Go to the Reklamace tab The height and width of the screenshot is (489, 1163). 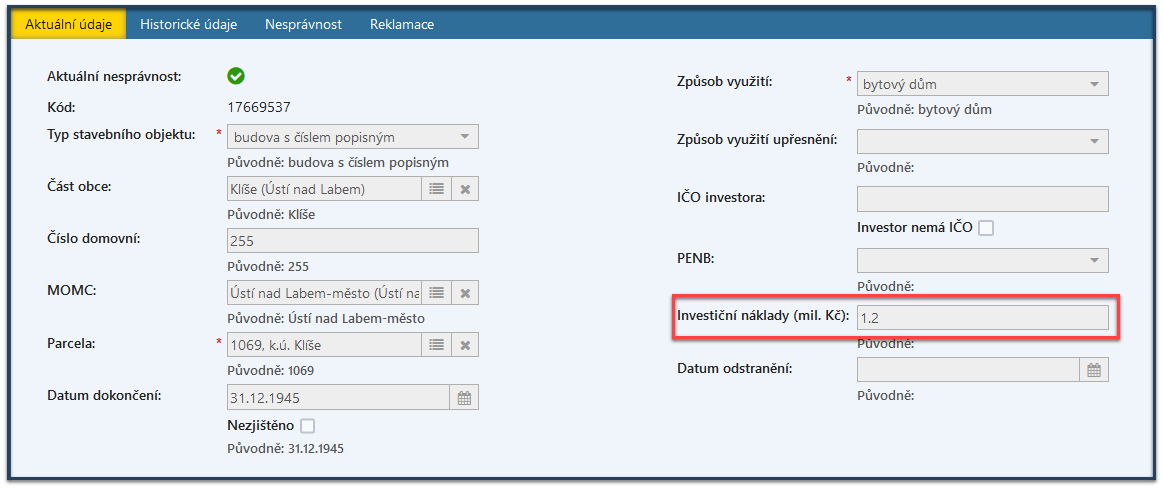click(x=402, y=24)
